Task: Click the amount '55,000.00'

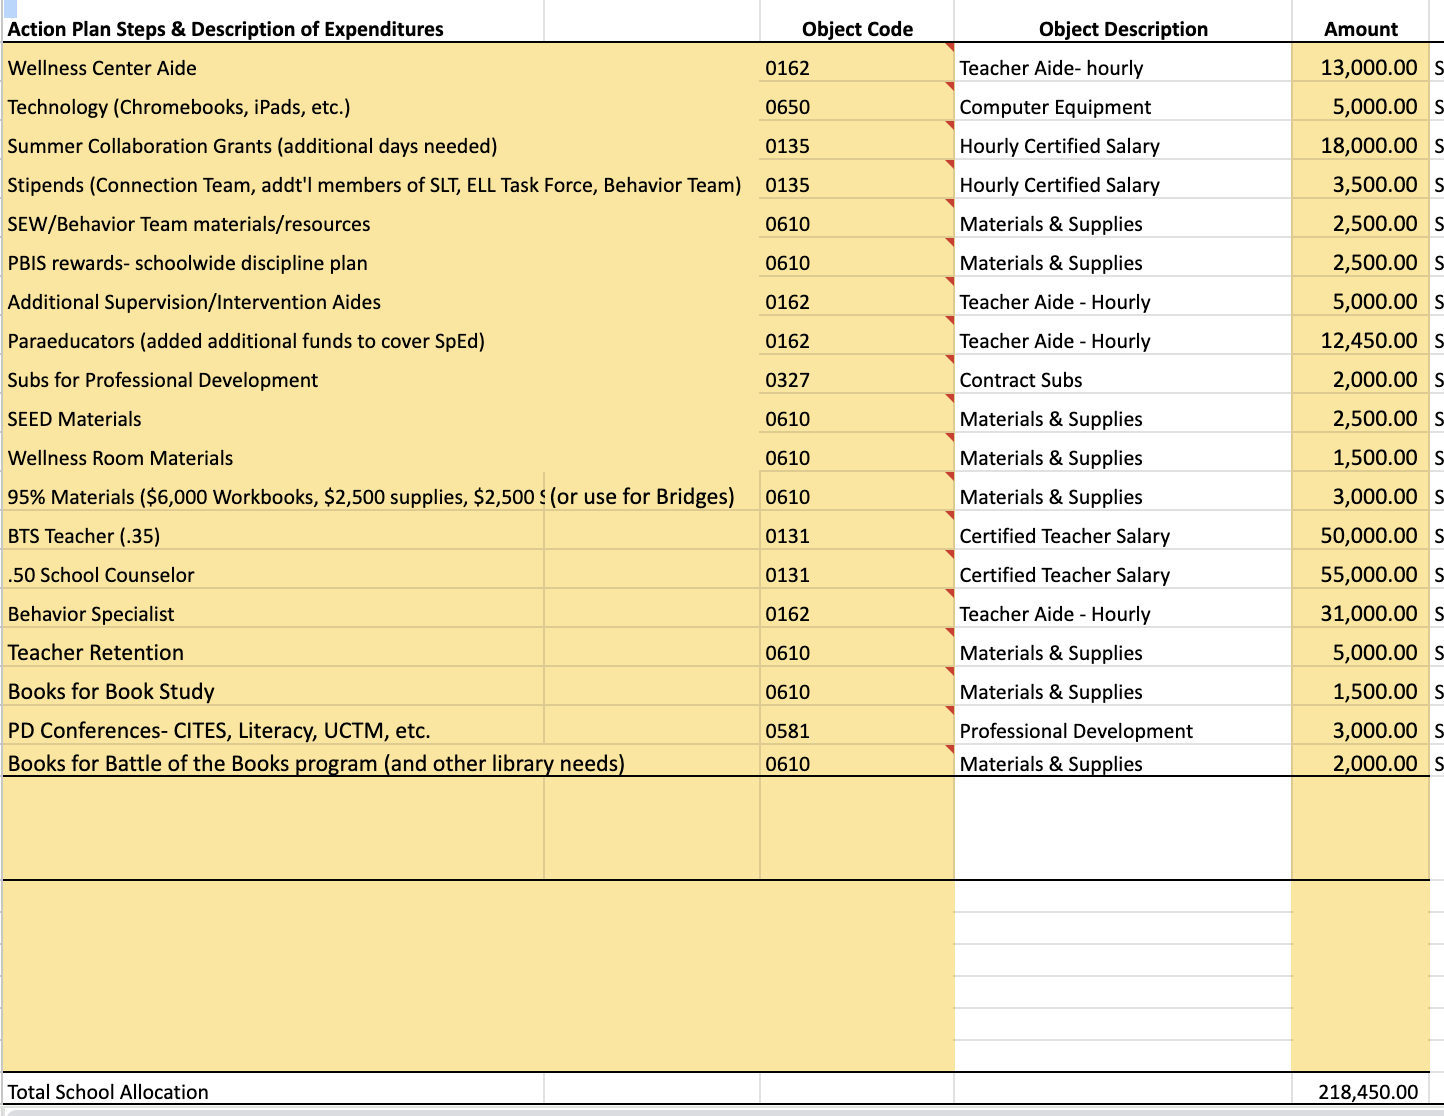Action: [x=1369, y=574]
